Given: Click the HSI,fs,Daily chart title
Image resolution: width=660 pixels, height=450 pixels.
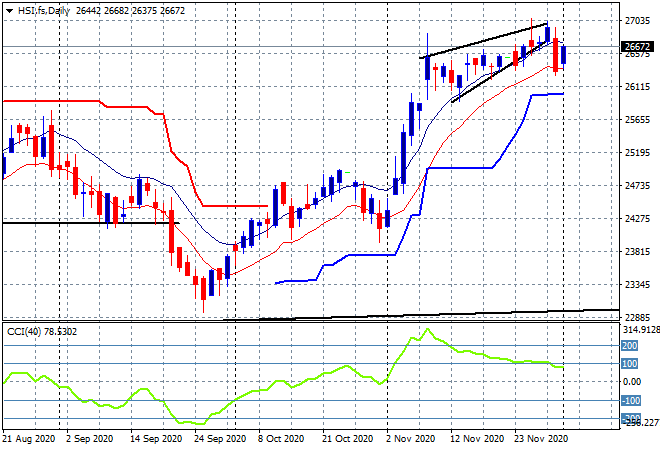Looking at the screenshot, I should click(44, 11).
